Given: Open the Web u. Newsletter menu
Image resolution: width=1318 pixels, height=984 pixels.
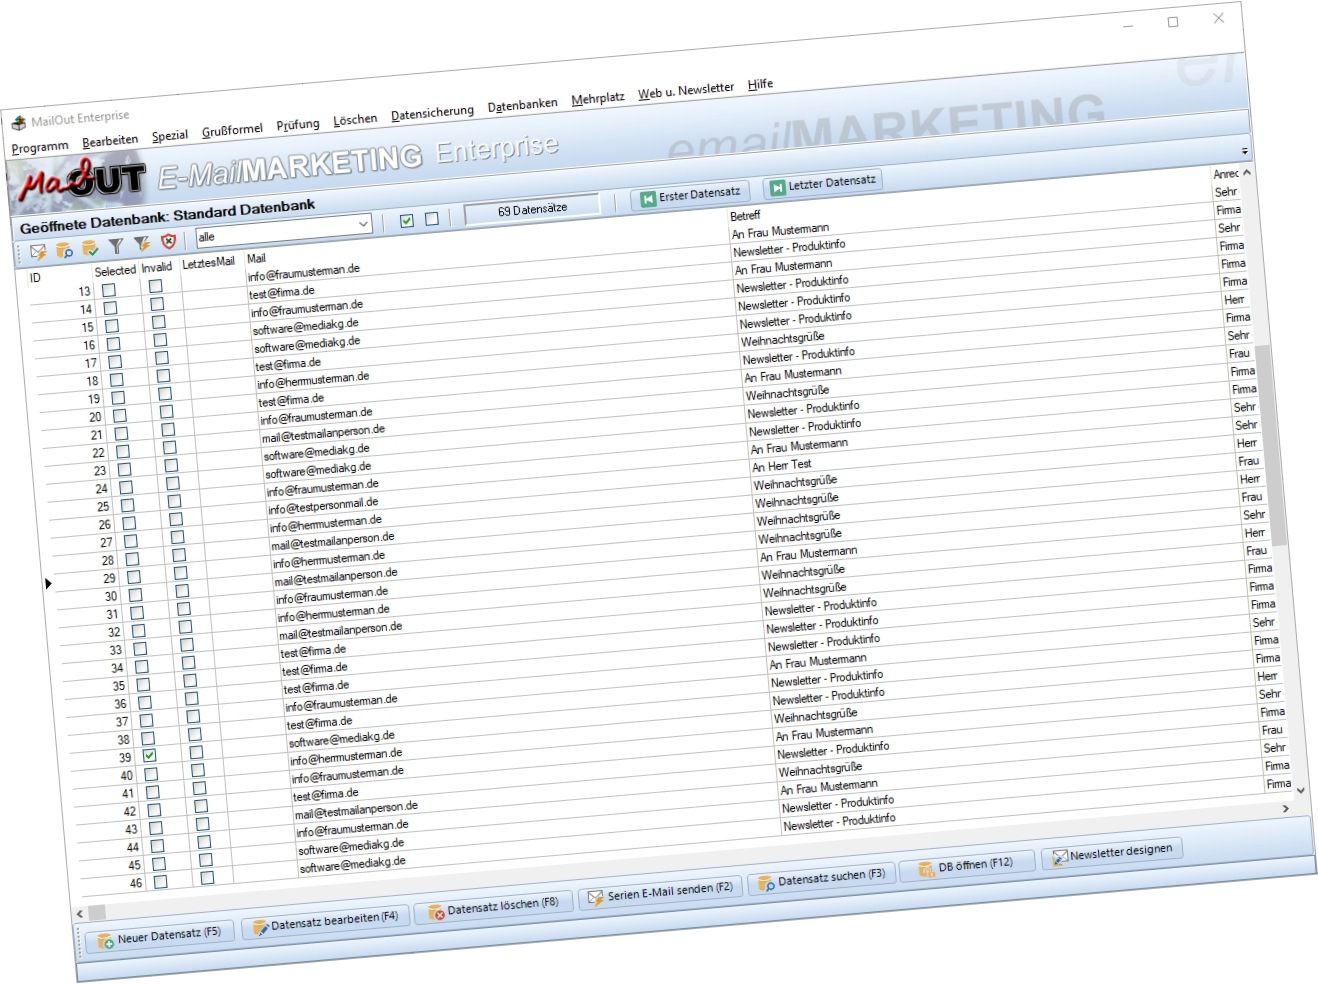Looking at the screenshot, I should tap(686, 91).
